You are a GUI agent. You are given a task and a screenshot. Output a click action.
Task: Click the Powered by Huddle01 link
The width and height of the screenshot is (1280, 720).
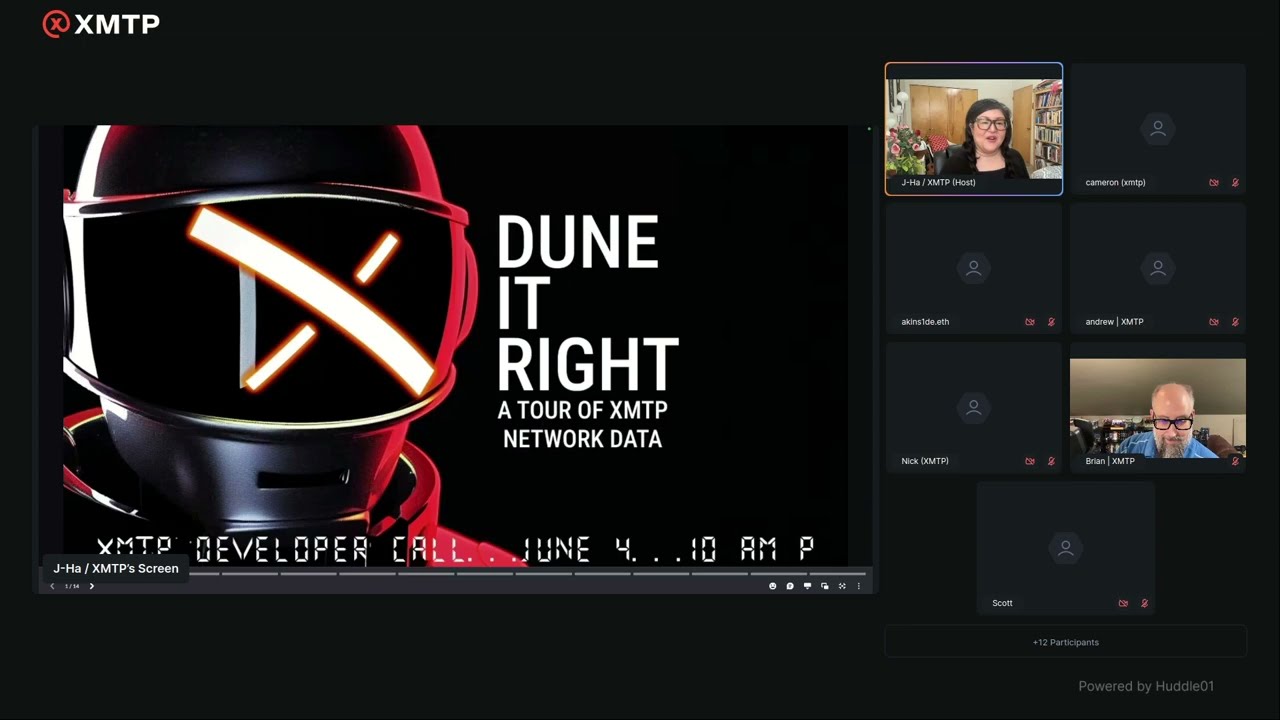(x=1145, y=686)
